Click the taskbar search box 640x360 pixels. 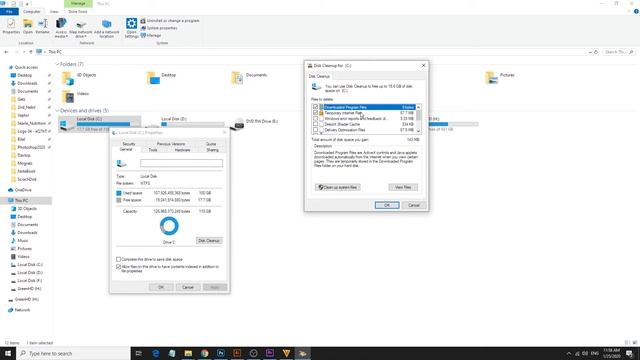click(73, 353)
